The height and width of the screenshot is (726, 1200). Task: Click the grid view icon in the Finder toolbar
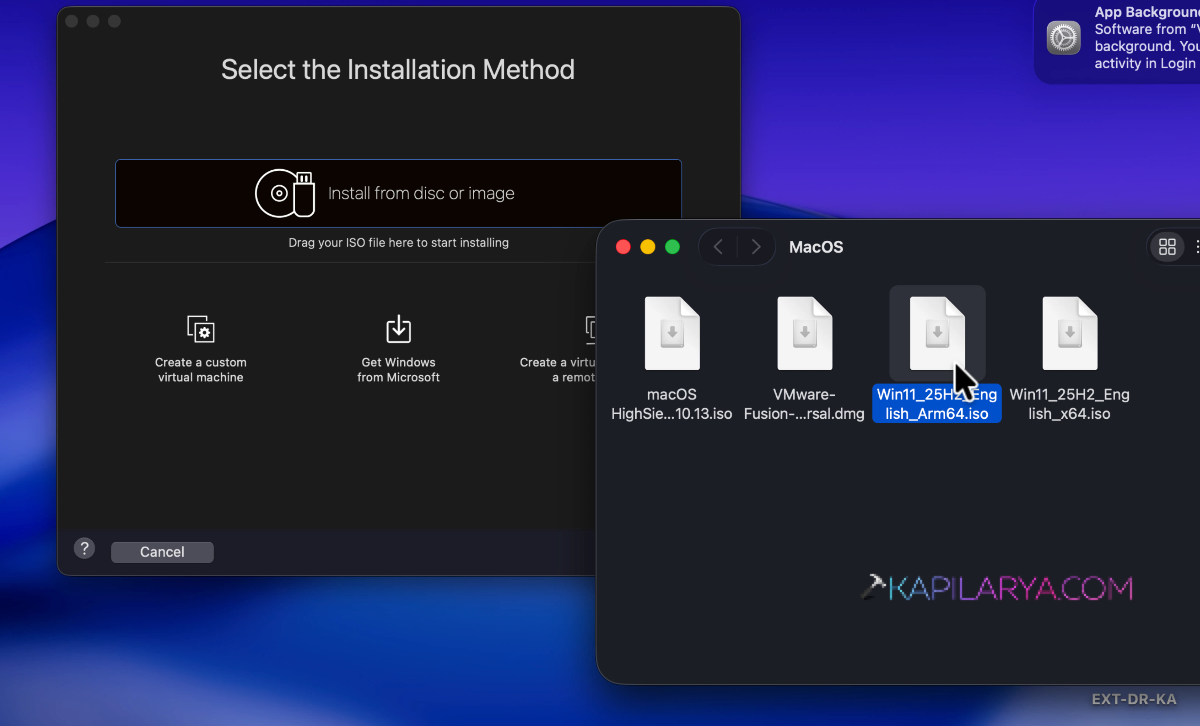pyautogui.click(x=1167, y=246)
